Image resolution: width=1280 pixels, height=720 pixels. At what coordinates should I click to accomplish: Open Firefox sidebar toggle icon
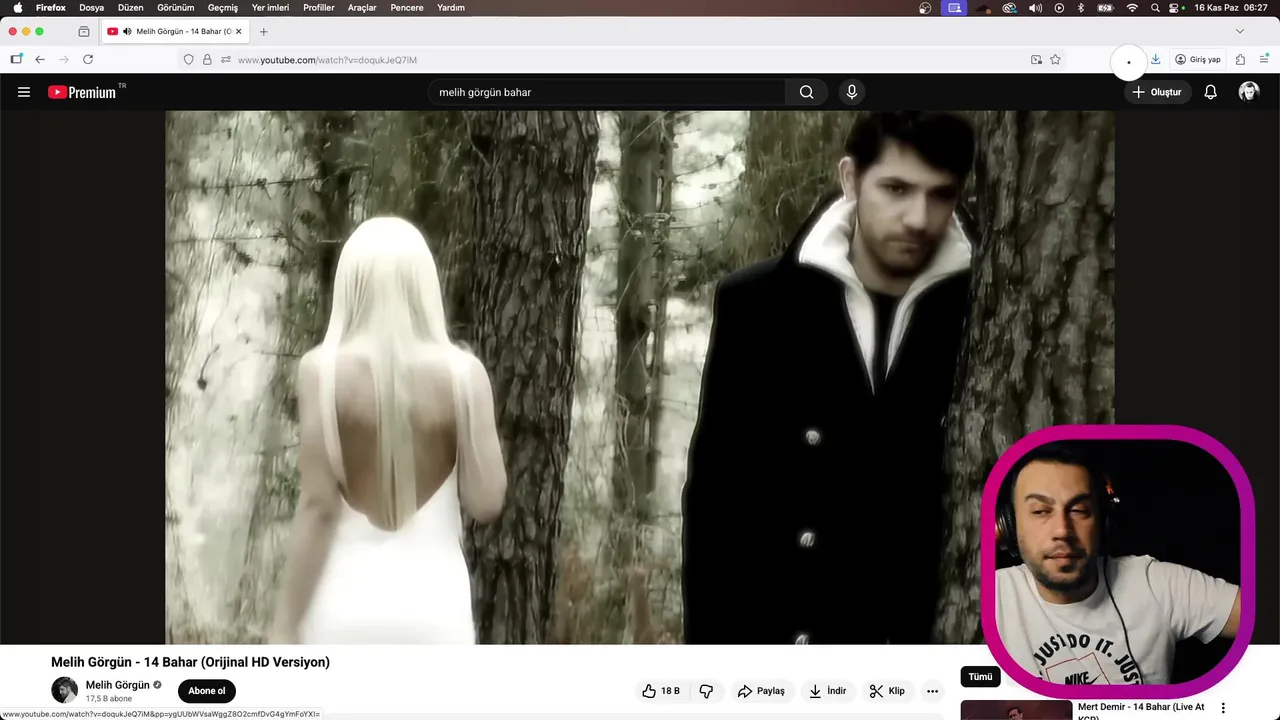(16, 60)
